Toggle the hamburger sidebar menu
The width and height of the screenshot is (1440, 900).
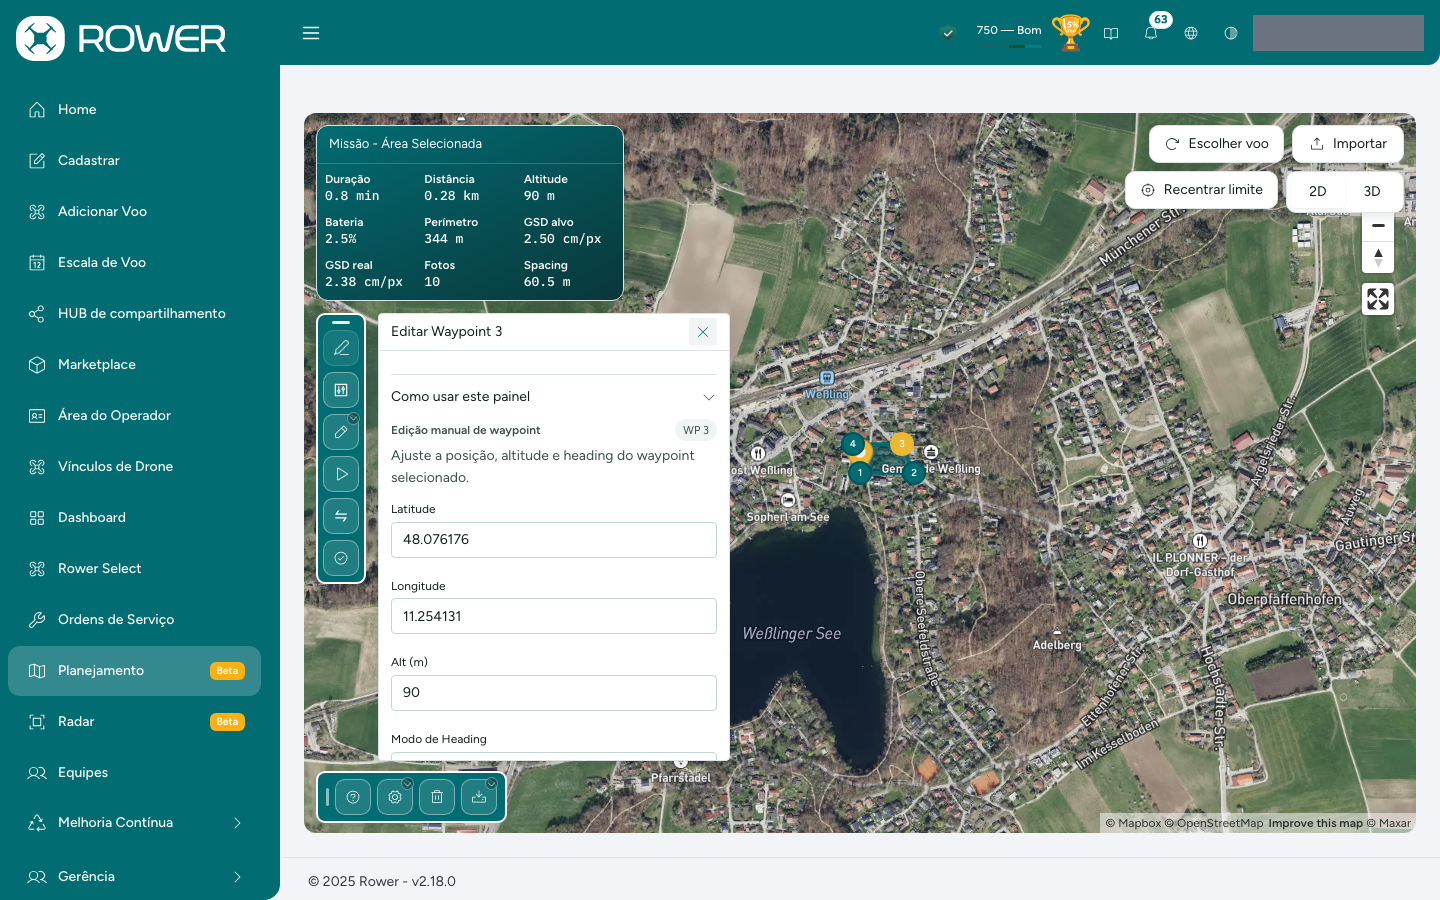point(311,33)
